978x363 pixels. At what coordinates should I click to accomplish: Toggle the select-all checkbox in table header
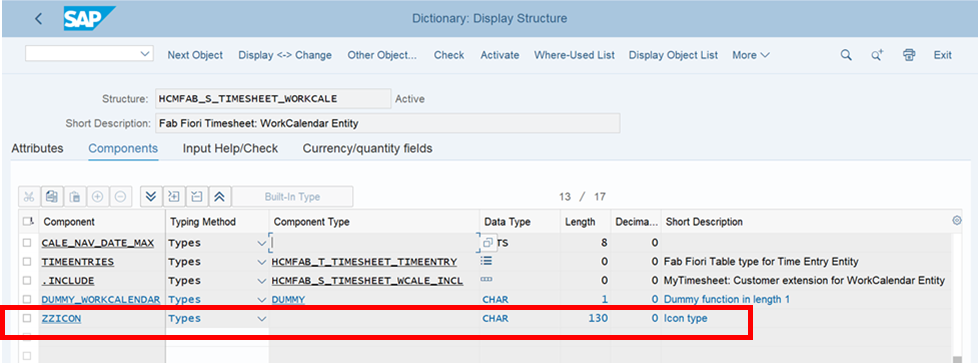point(27,221)
